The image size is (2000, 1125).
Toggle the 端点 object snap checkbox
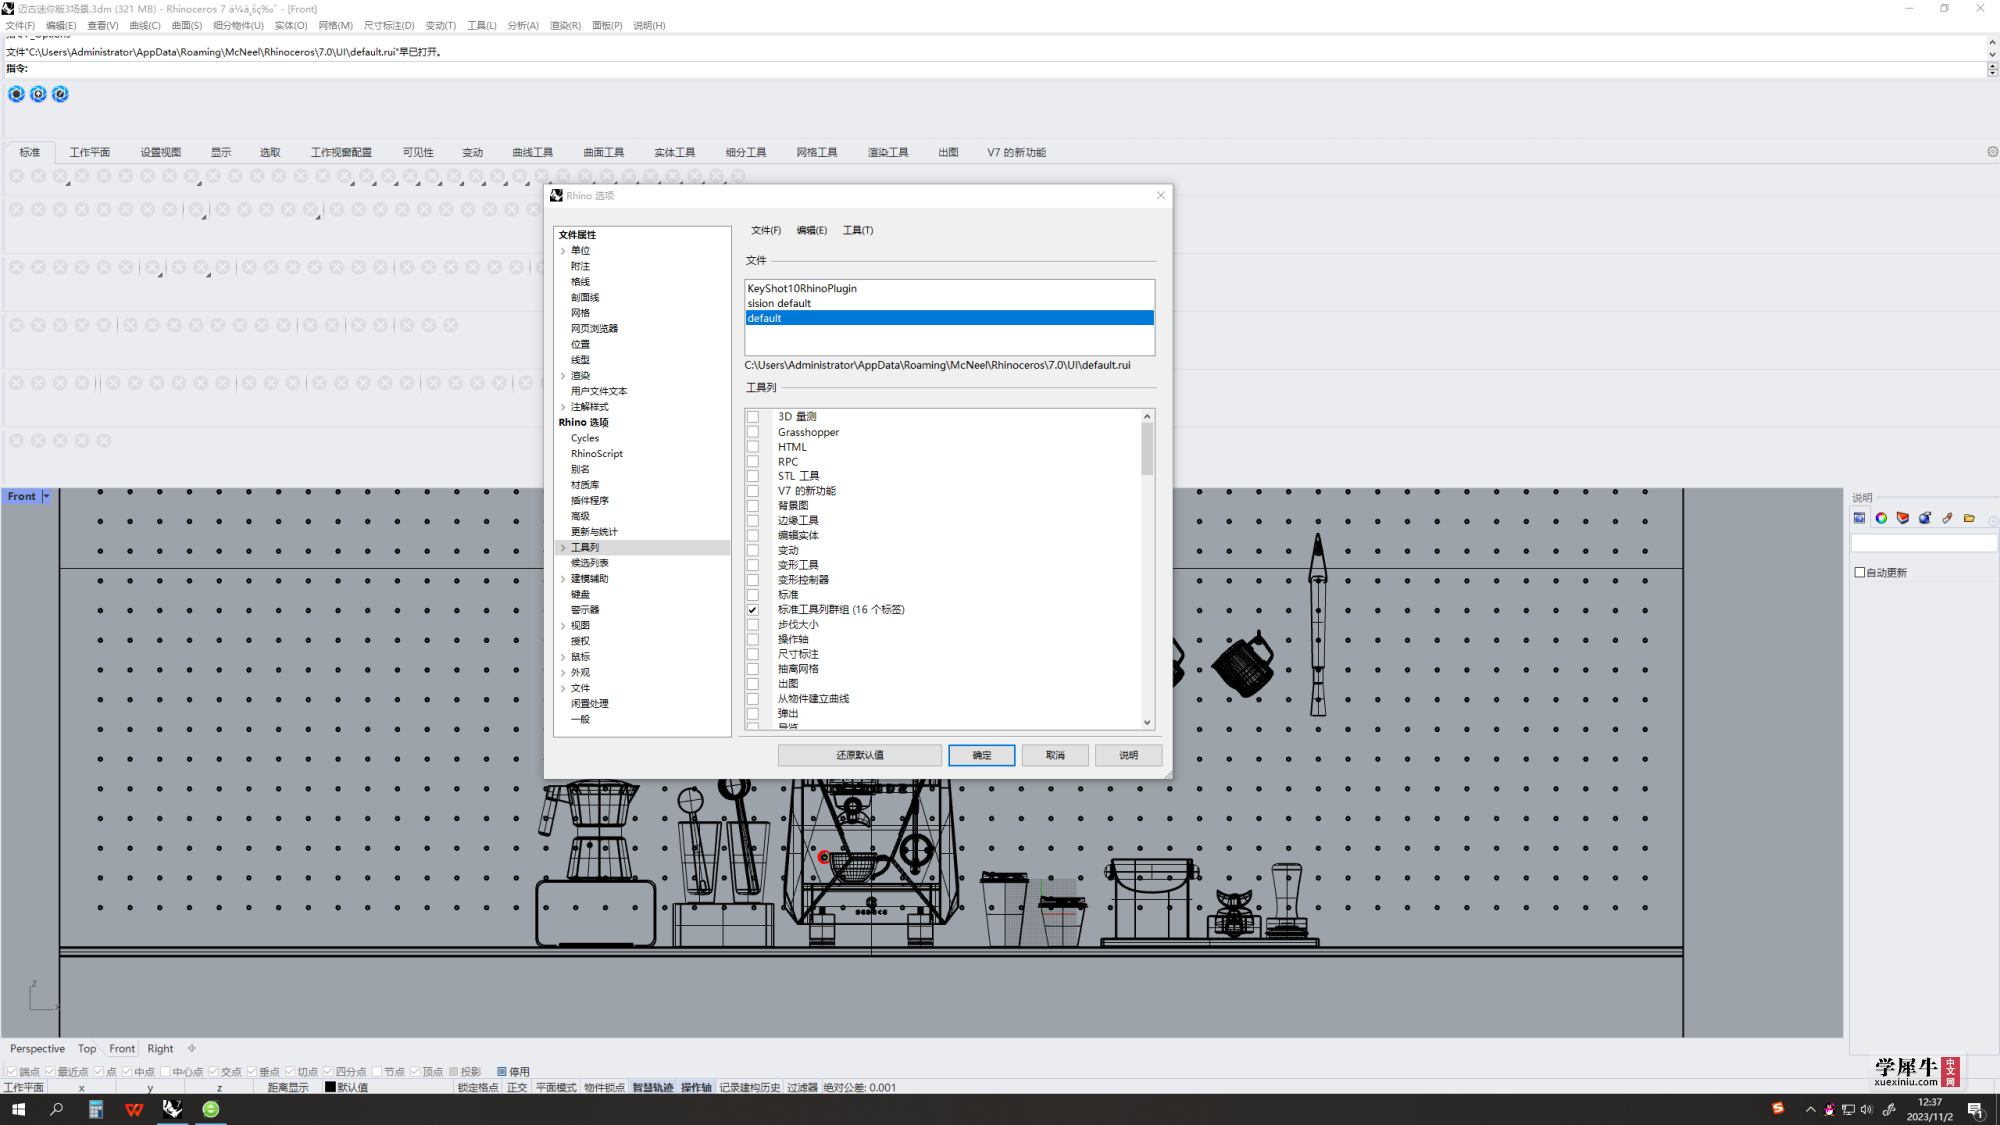[x=12, y=1071]
